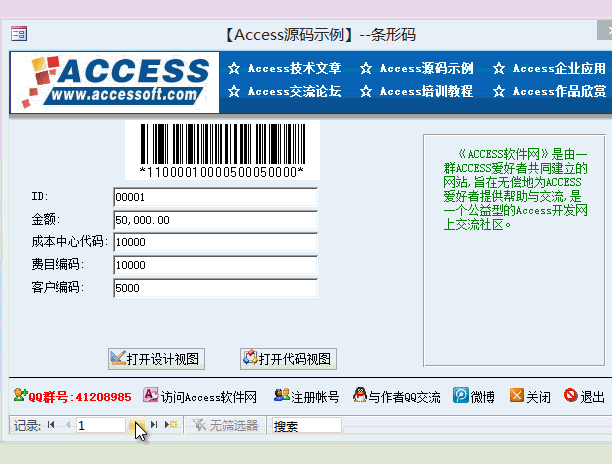Screen dimensions: 612x464
Task: Open the Access培训教程 link
Action: pyautogui.click(x=426, y=91)
